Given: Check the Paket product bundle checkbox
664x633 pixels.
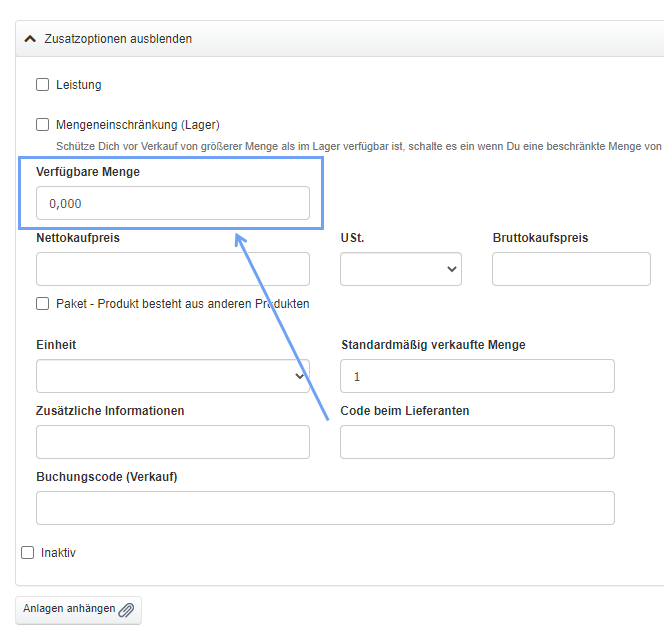Looking at the screenshot, I should tap(43, 303).
